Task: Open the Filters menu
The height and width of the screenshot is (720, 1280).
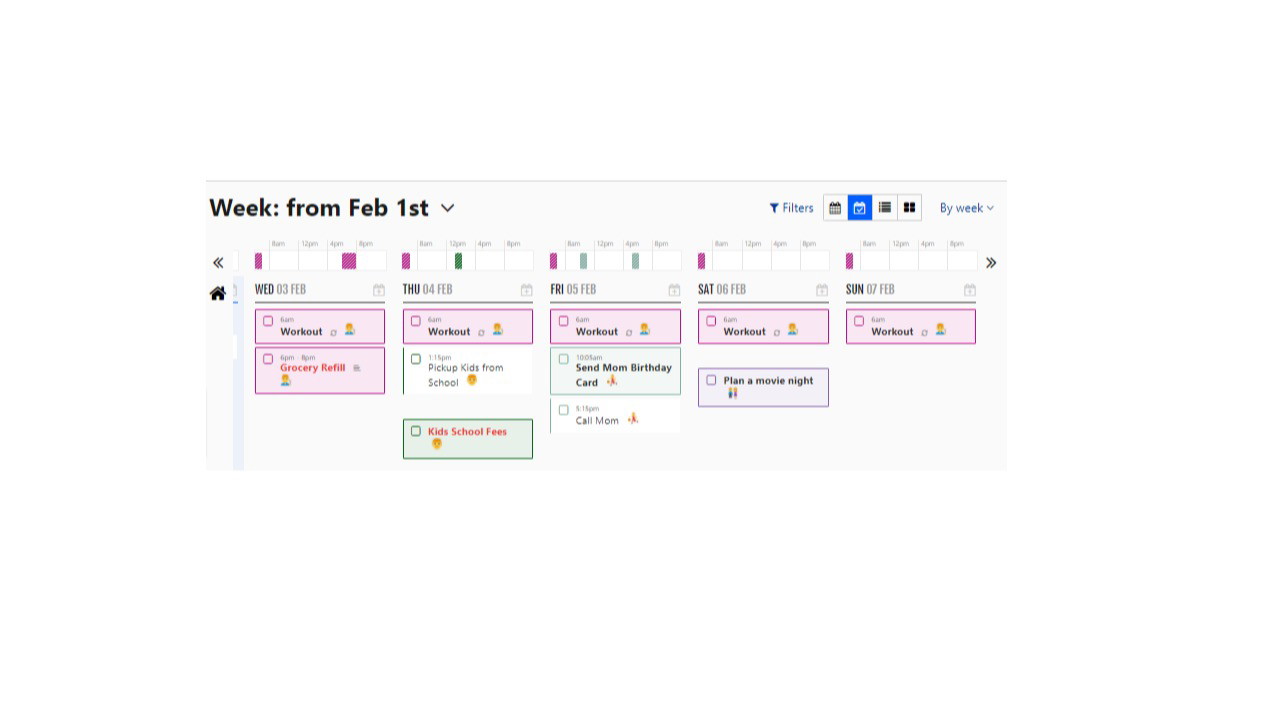Action: pyautogui.click(x=791, y=208)
